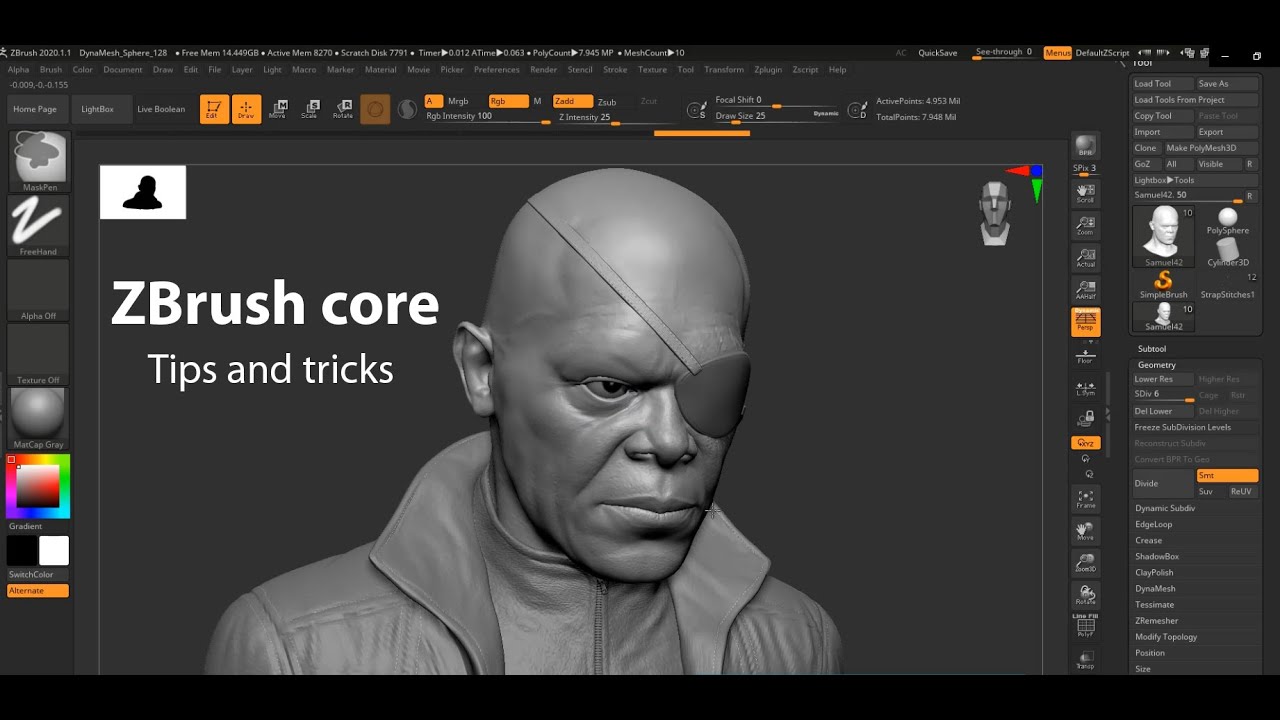Click the Actual size icon
The width and height of the screenshot is (1280, 720).
coord(1085,257)
